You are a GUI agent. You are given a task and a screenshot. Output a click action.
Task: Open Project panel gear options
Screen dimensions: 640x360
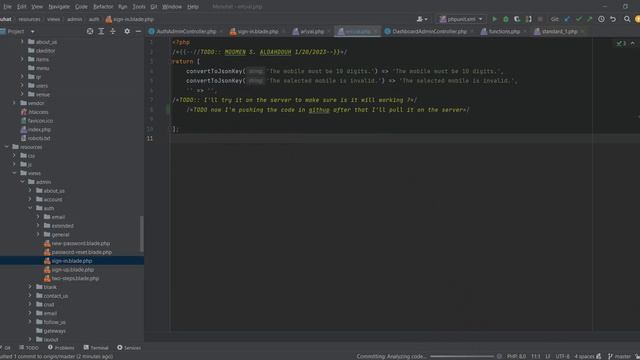pos(127,31)
